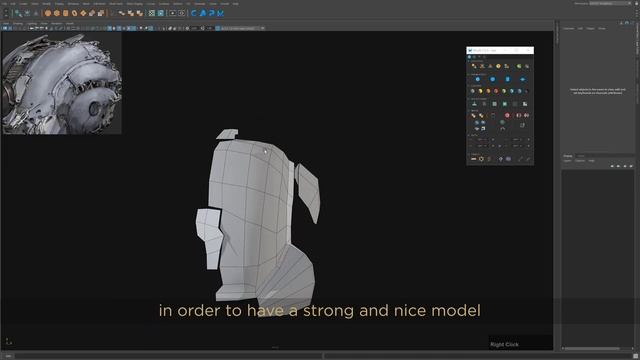Open the Windows menu in the menu bar

click(73, 4)
